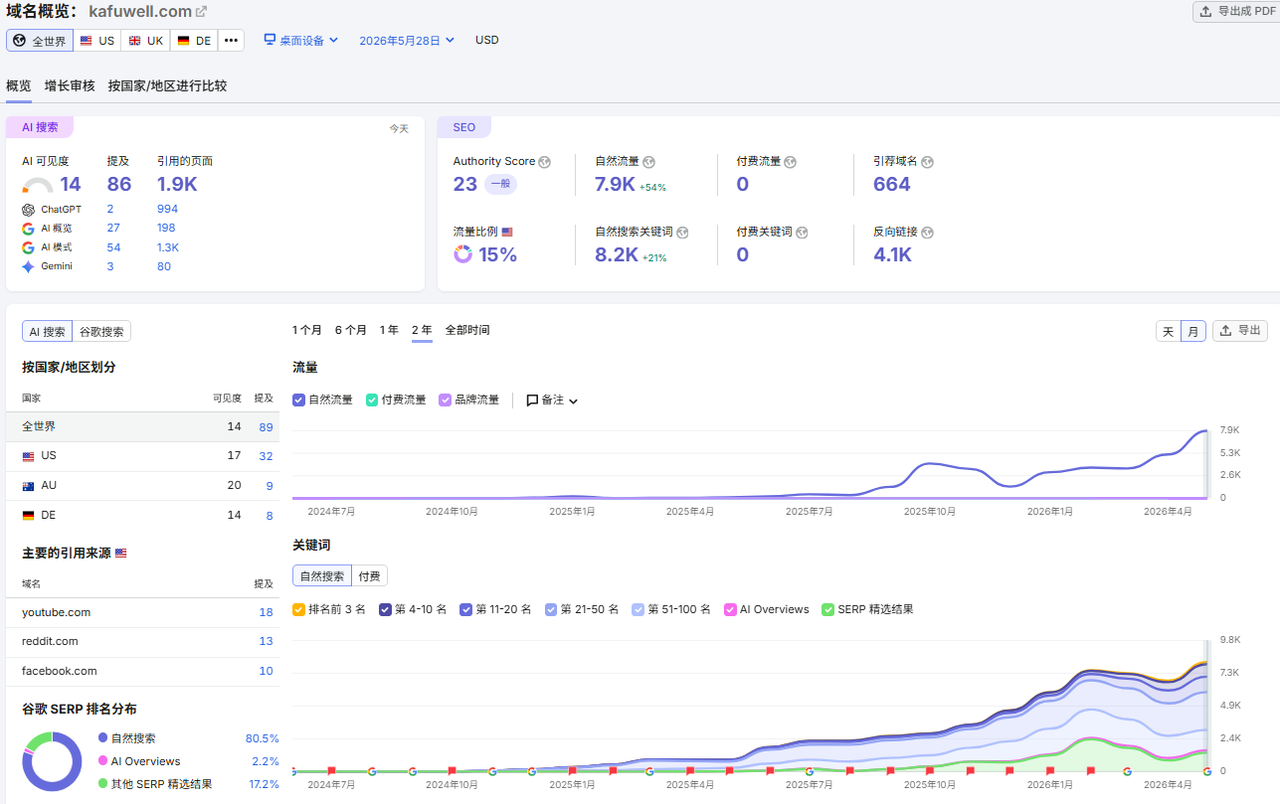The image size is (1280, 804).
Task: Toggle the 付费流量 checkbox
Action: pyautogui.click(x=372, y=400)
